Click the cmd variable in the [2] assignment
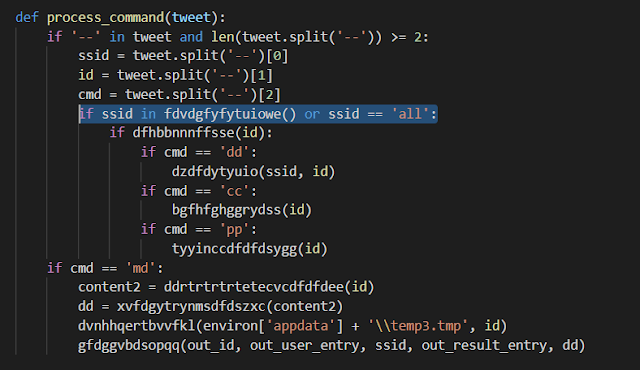Image resolution: width=640 pixels, height=370 pixels. [x=90, y=95]
